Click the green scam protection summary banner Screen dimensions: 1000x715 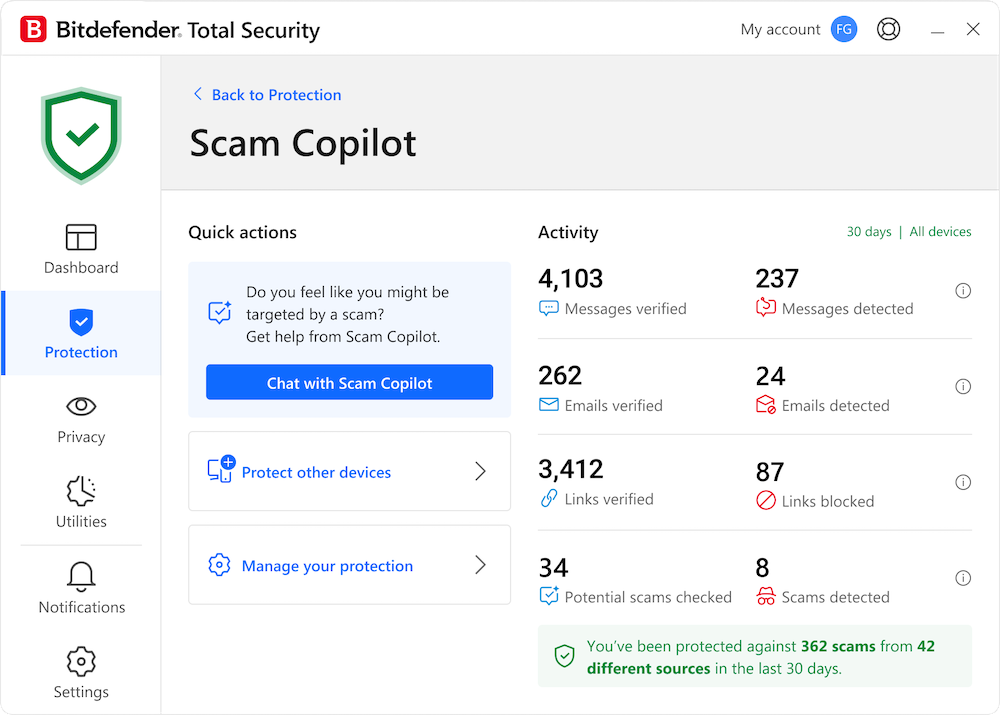click(754, 657)
